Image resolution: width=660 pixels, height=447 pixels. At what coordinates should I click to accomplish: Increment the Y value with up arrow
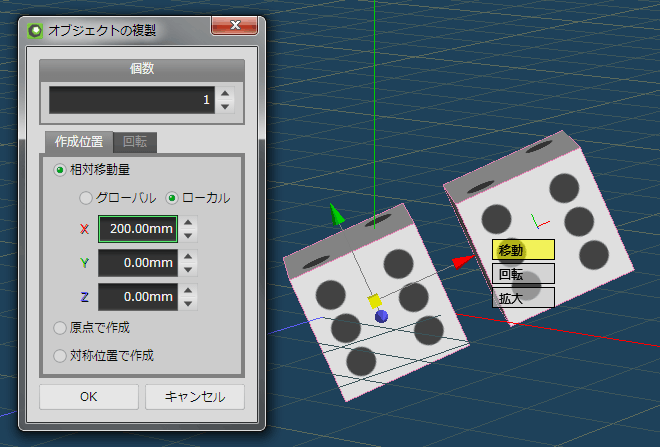click(188, 256)
